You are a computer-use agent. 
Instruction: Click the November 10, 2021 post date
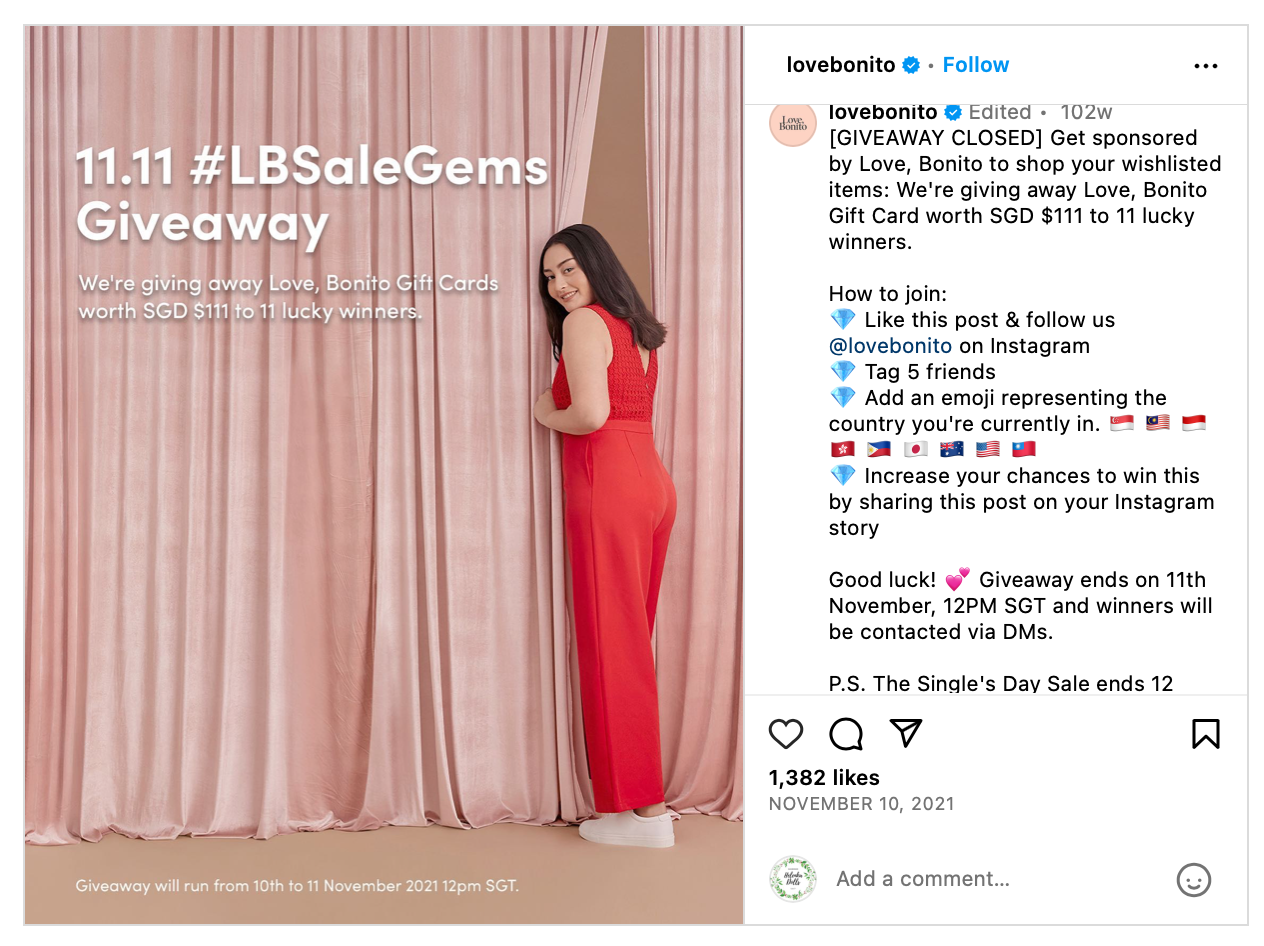[861, 804]
